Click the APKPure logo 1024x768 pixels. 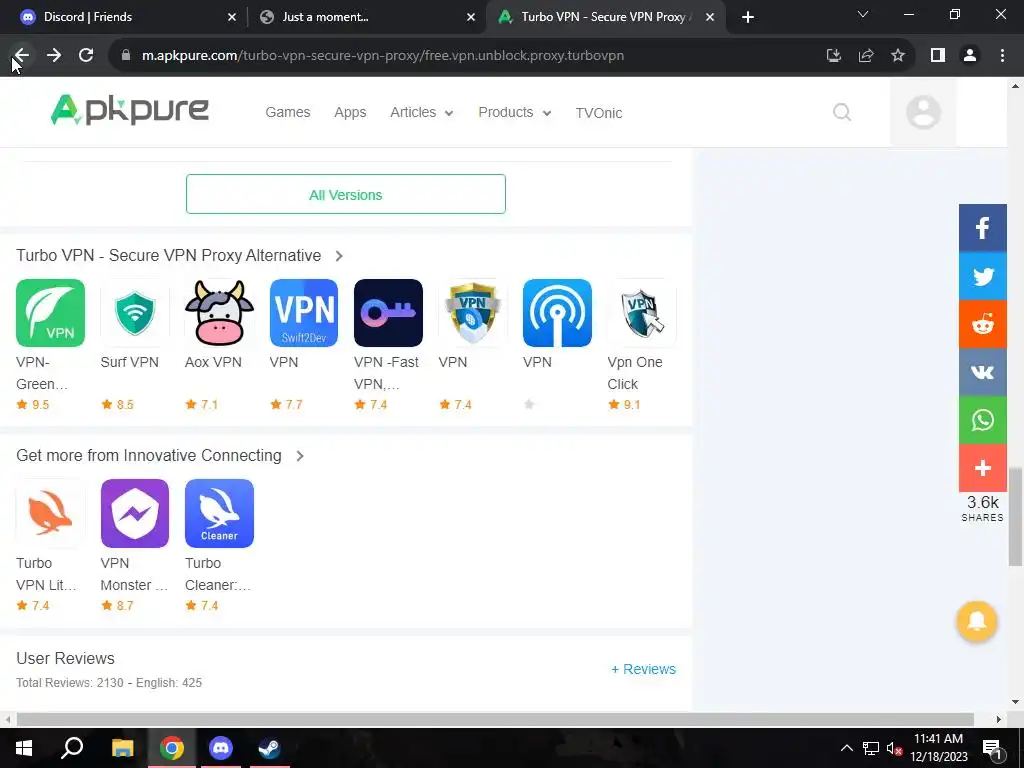tap(130, 110)
